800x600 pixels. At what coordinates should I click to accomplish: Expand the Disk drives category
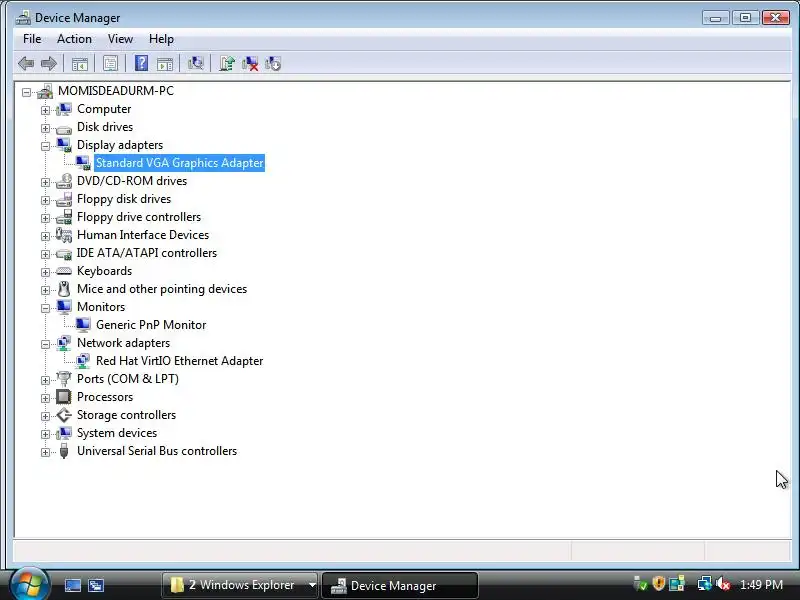click(45, 128)
